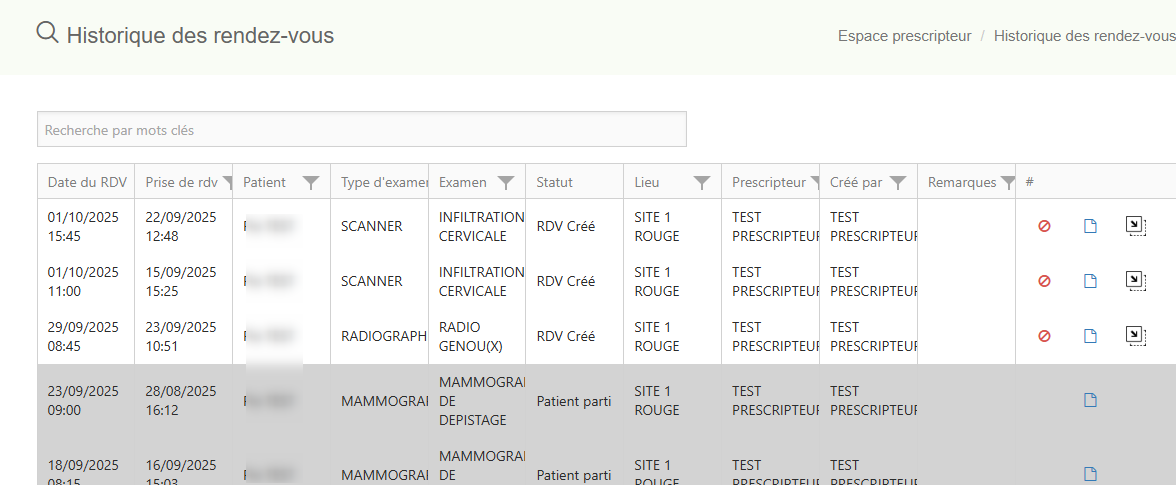Image resolution: width=1176 pixels, height=485 pixels.
Task: Click move icon for 29/09/2025 radiography row
Action: click(x=1135, y=336)
